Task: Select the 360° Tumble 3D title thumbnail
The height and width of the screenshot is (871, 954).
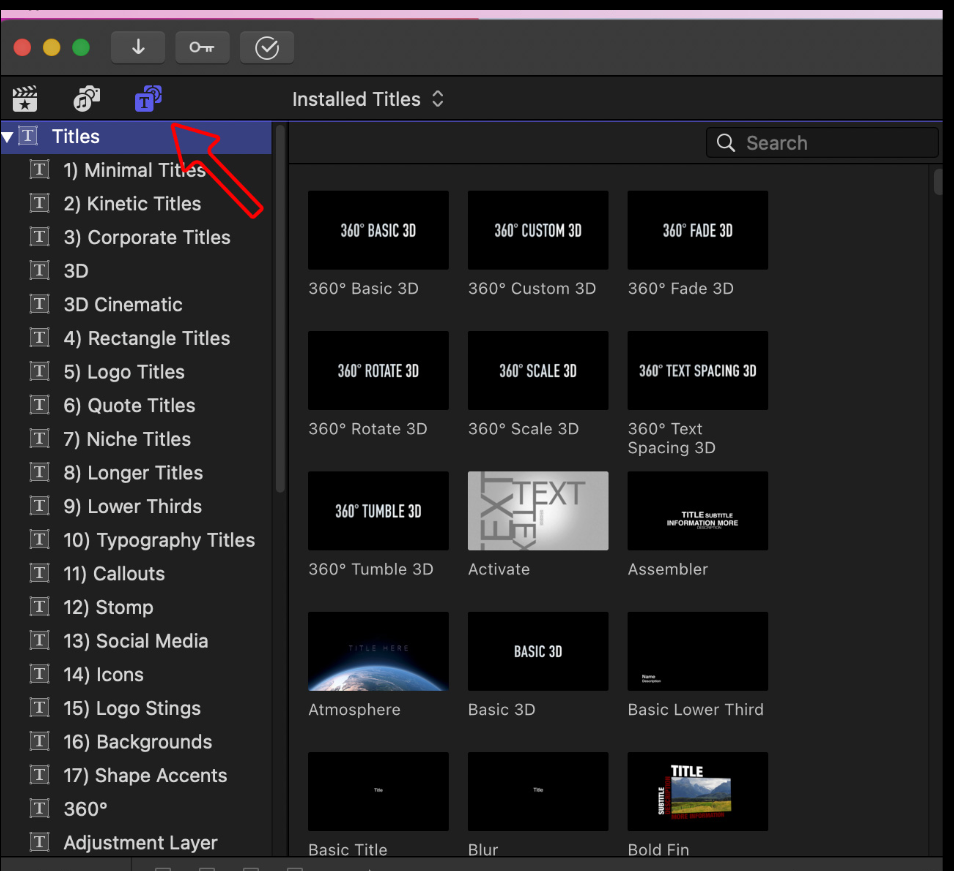Action: [378, 511]
